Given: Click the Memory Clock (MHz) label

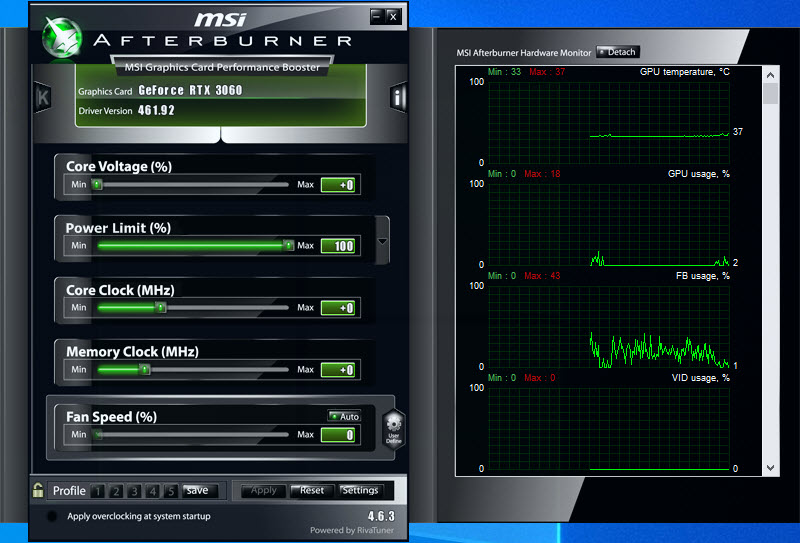Looking at the screenshot, I should point(132,352).
